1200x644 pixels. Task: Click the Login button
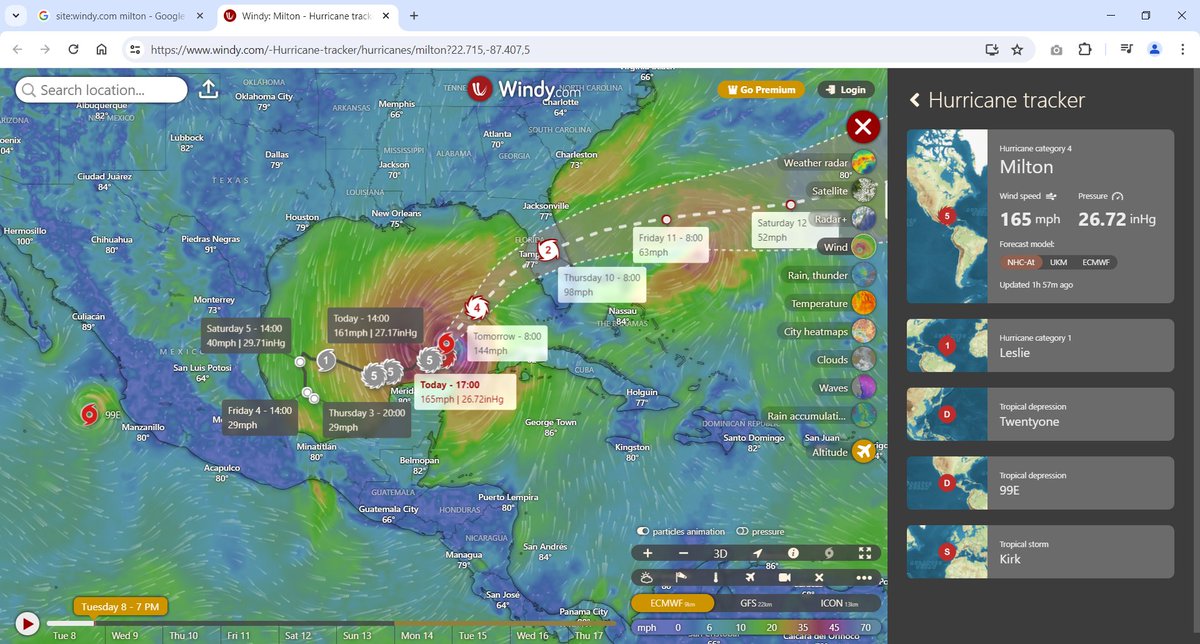[x=846, y=90]
